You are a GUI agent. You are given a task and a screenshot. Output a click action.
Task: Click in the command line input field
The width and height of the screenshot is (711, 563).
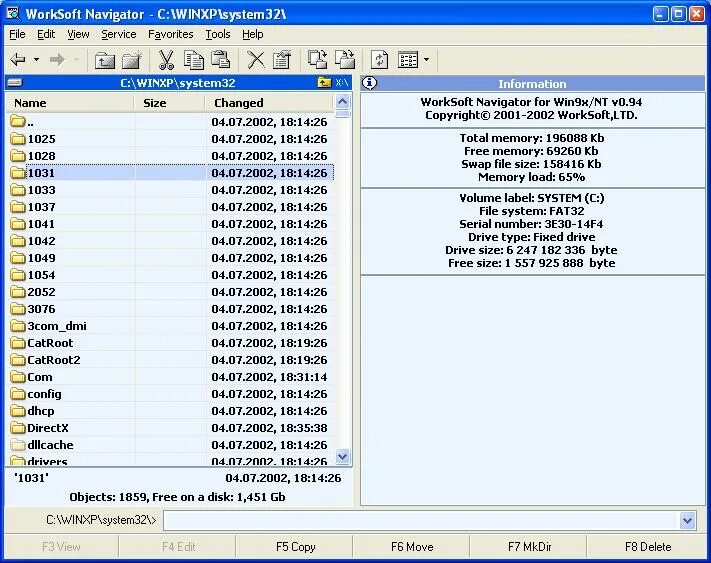[420, 520]
